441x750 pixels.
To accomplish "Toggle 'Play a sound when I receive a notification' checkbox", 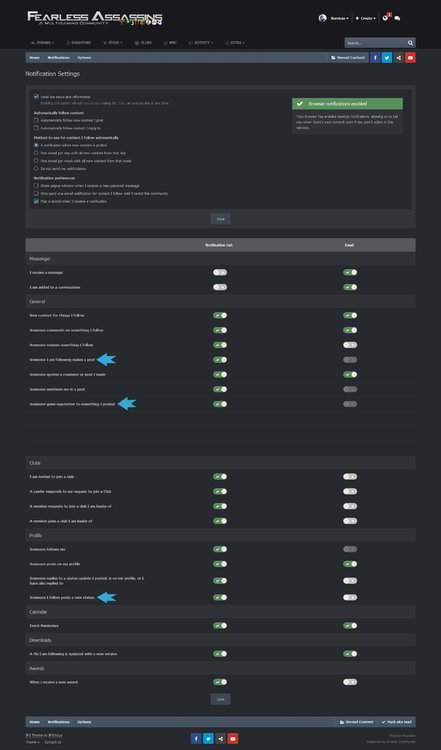I will (x=36, y=201).
